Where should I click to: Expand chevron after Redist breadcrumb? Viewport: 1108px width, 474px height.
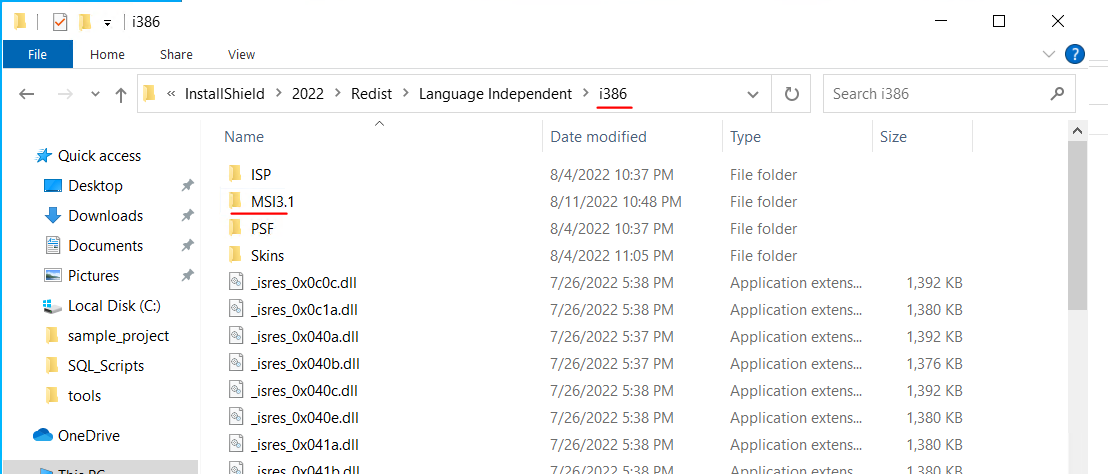tap(405, 94)
